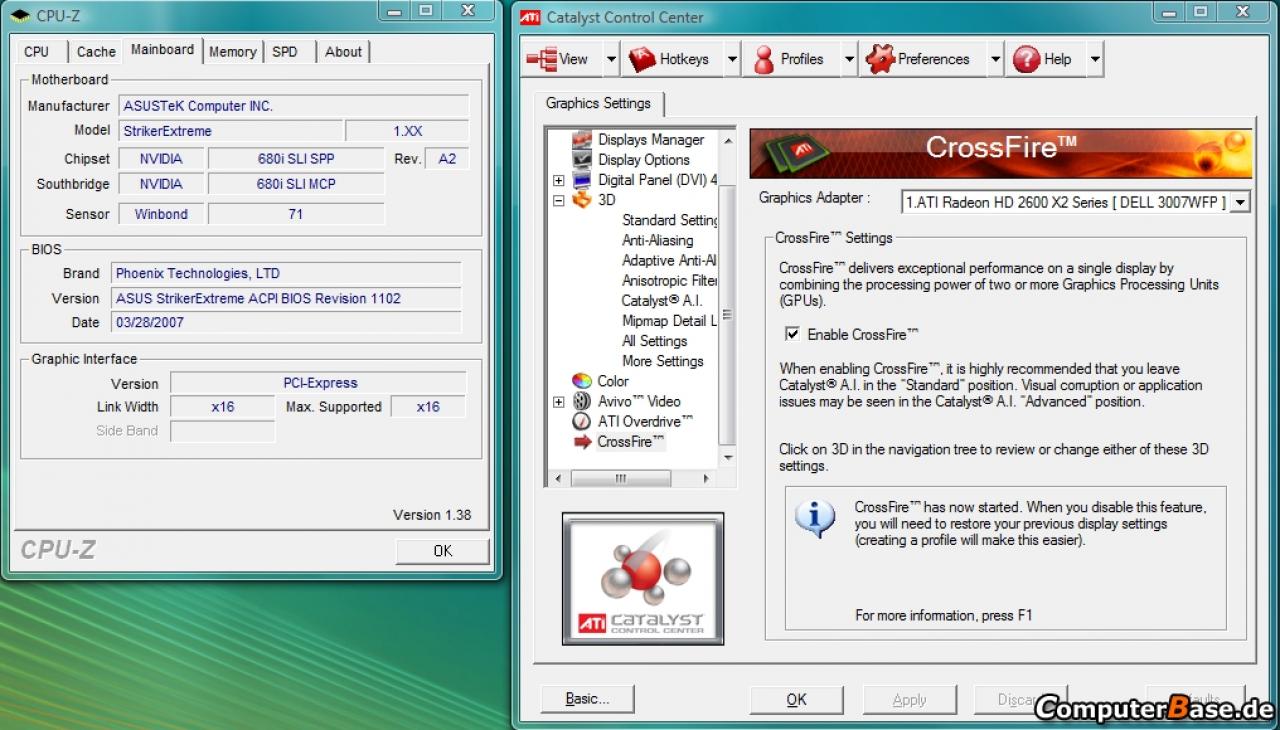
Task: Click the Graphic Interface Version PCI-Express field
Action: 318,383
